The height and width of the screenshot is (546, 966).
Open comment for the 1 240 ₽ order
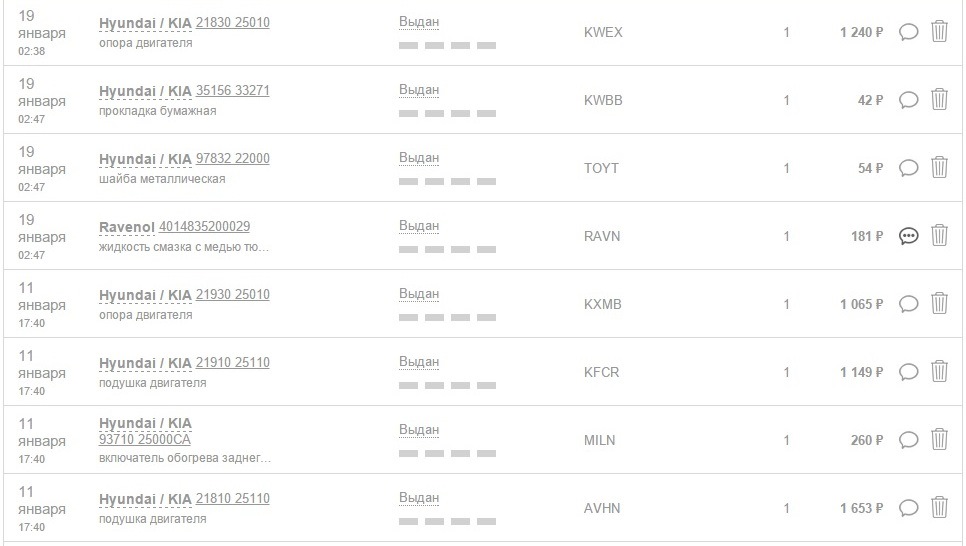908,32
